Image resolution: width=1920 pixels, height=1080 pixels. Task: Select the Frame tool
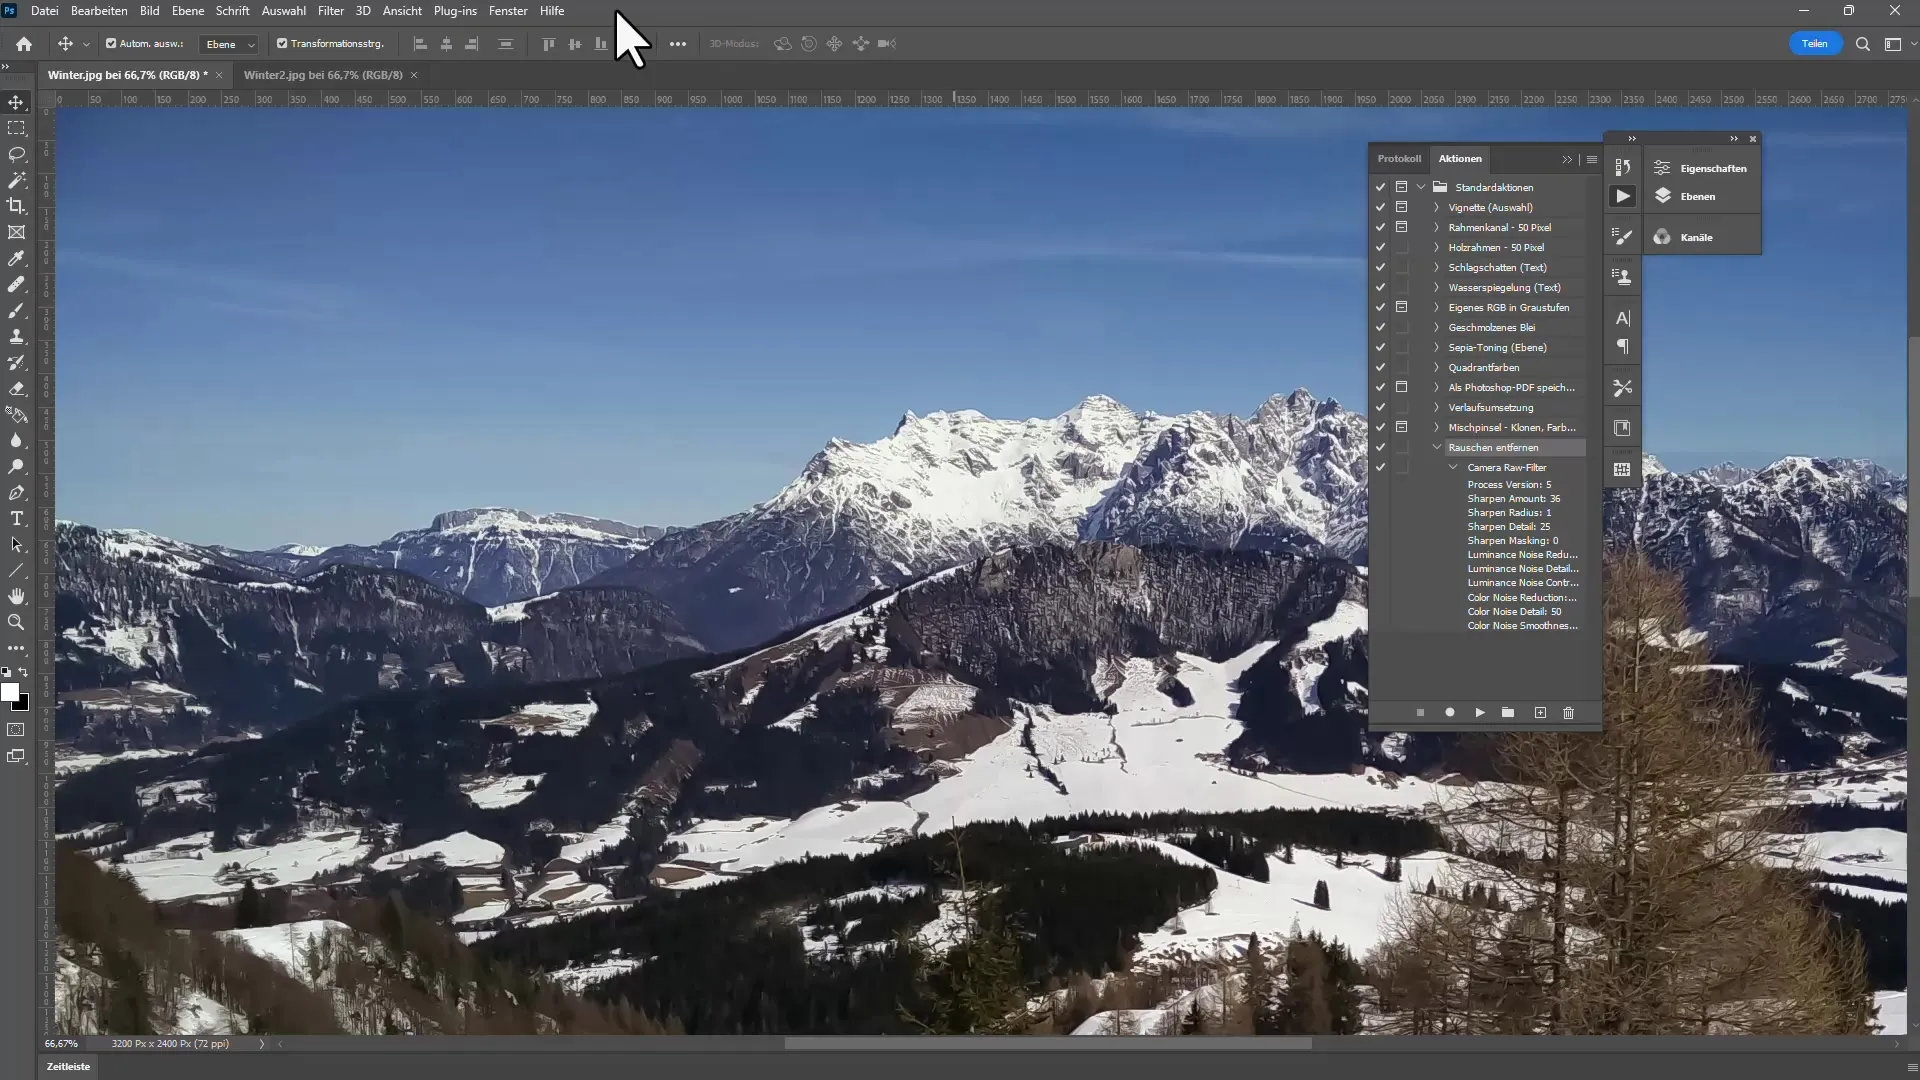17,233
